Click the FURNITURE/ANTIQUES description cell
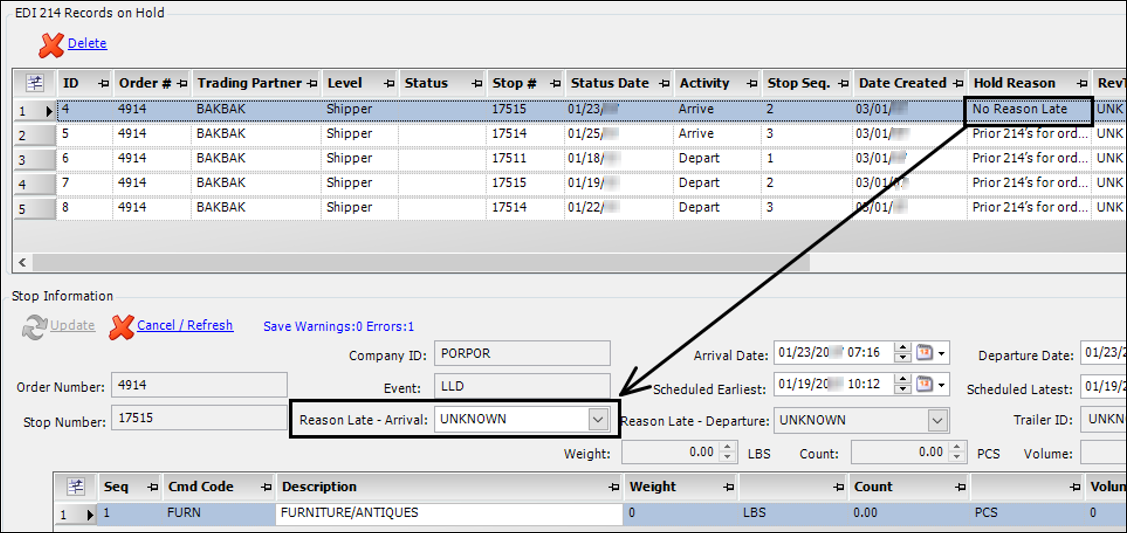The image size is (1127, 533). click(x=449, y=513)
